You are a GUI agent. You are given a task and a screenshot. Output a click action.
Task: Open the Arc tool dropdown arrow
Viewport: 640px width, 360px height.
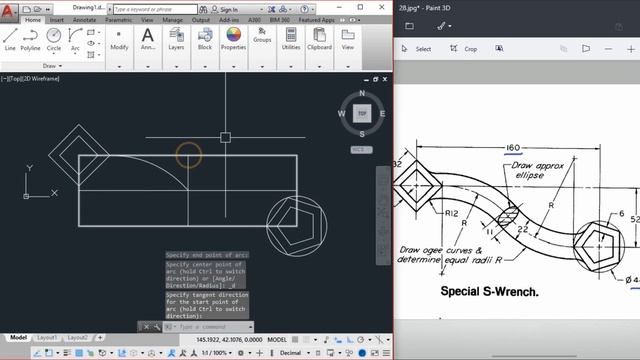point(75,54)
